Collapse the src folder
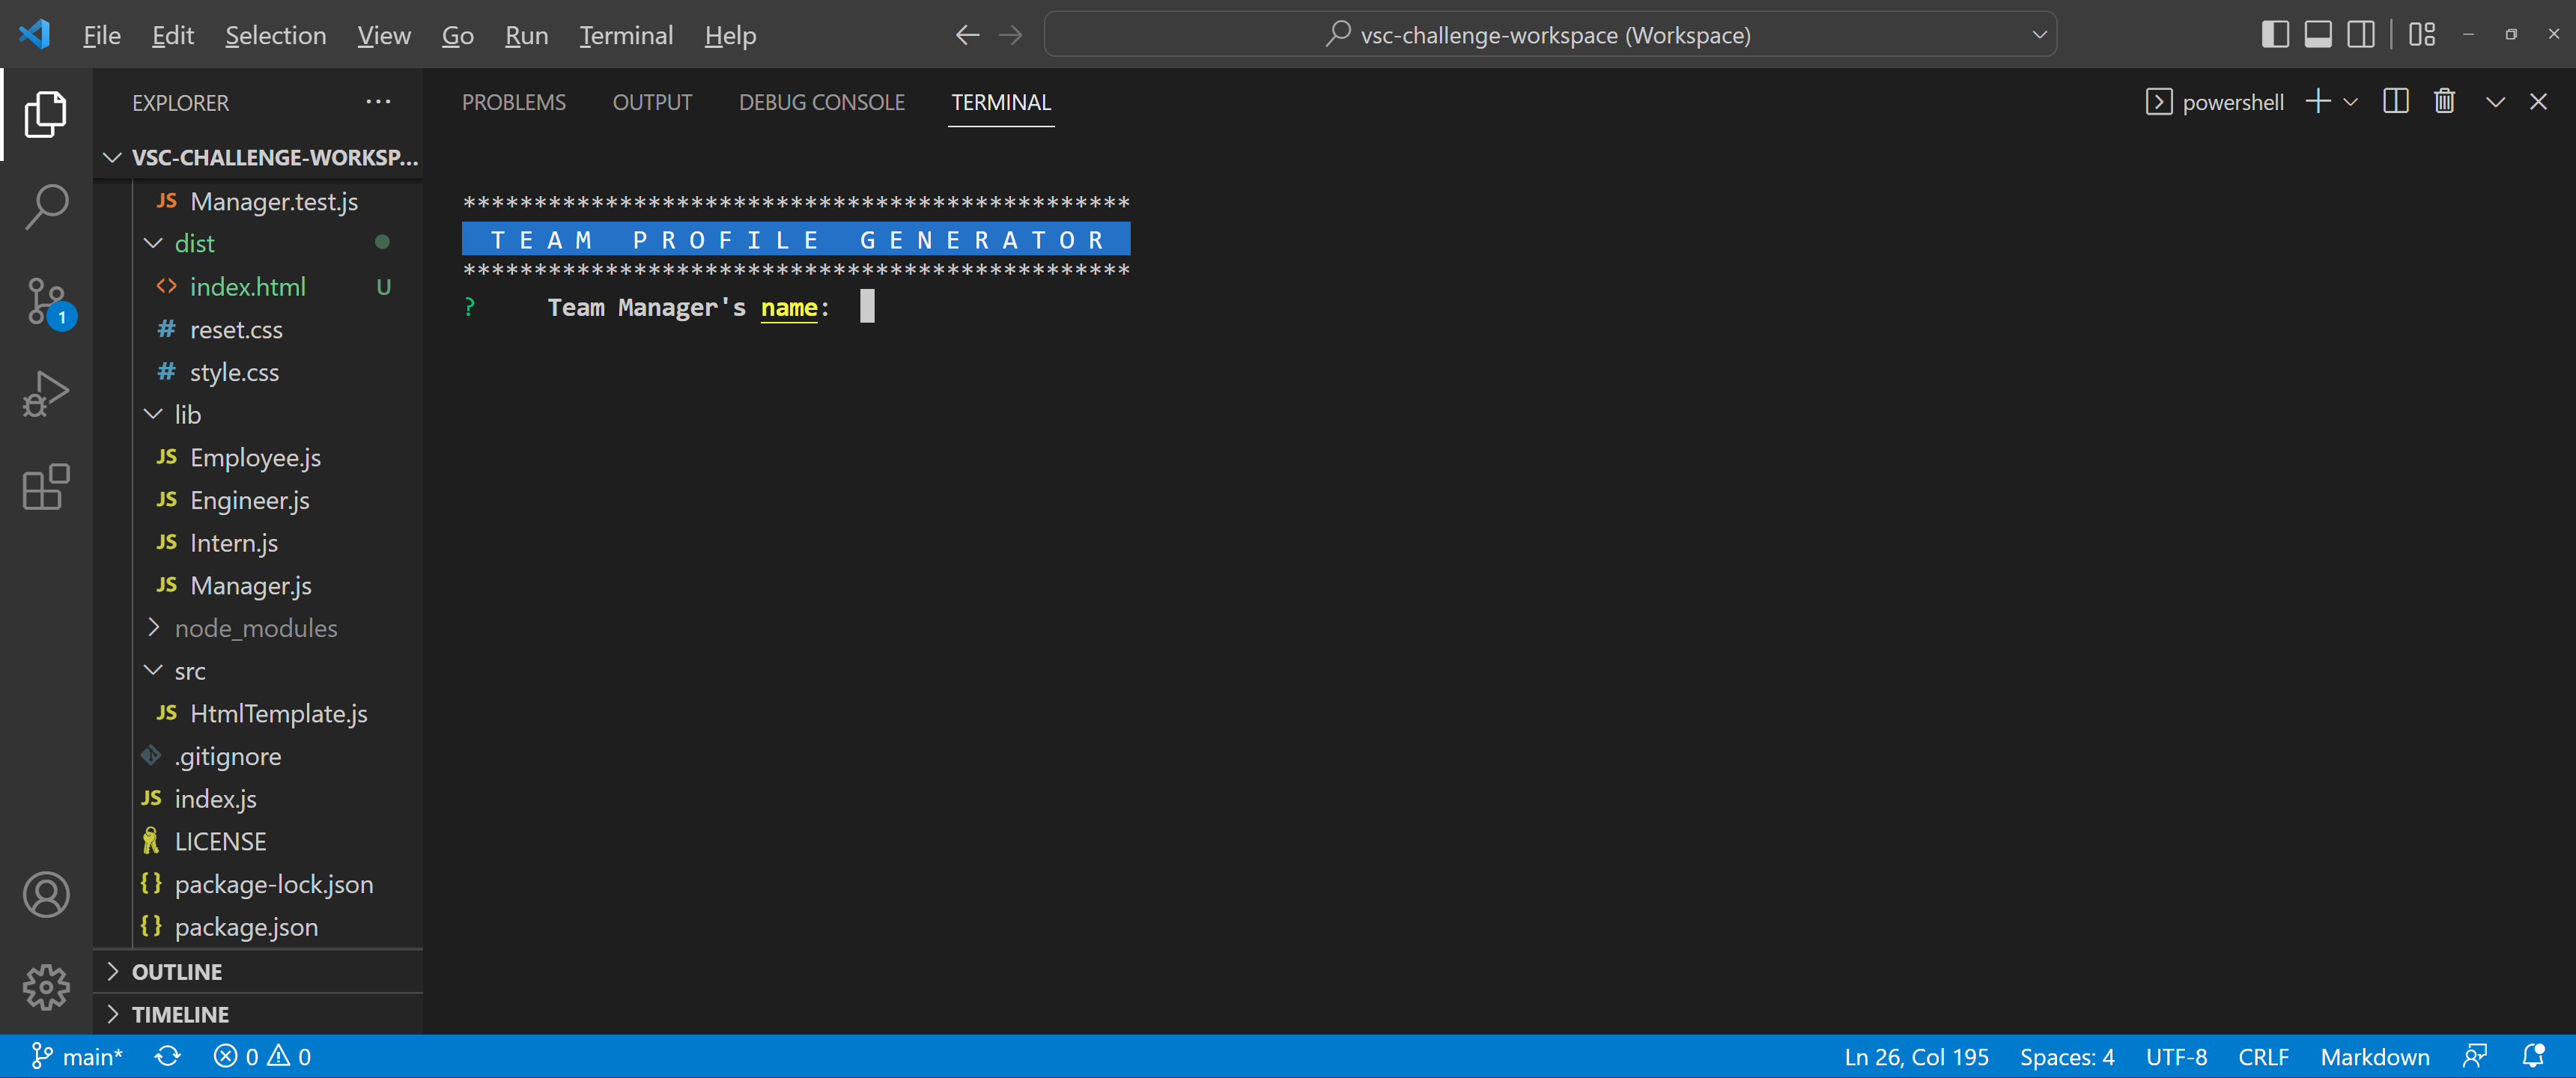Image resolution: width=2576 pixels, height=1078 pixels. pyautogui.click(x=153, y=670)
